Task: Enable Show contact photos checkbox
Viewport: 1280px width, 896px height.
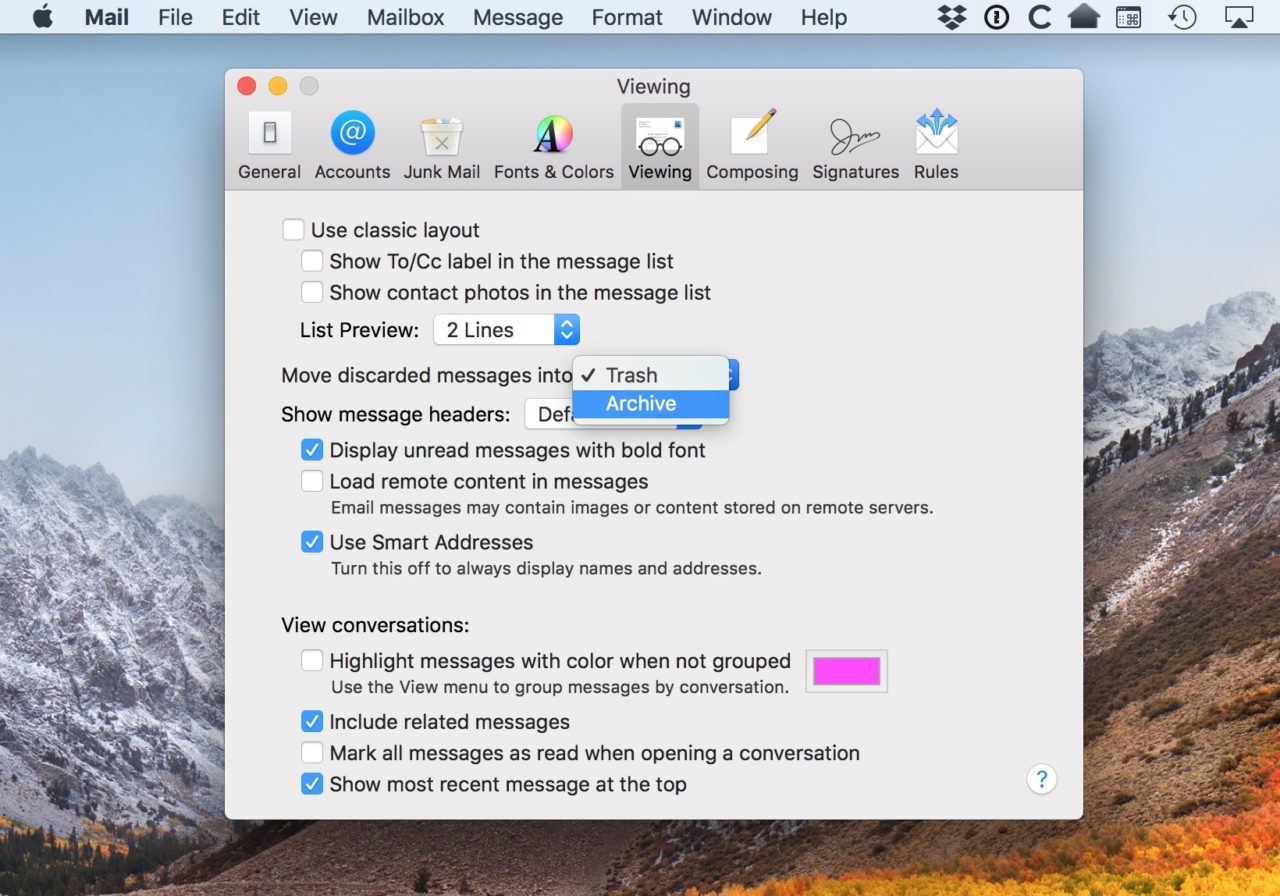Action: tap(312, 292)
